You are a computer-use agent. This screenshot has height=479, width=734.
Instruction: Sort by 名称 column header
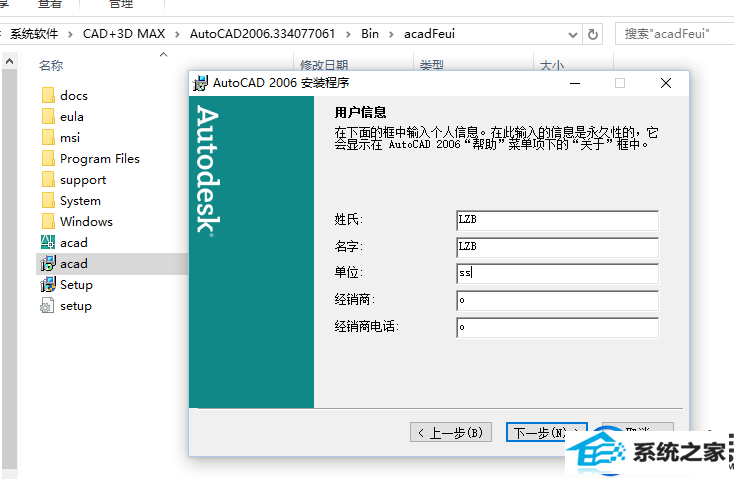click(51, 66)
